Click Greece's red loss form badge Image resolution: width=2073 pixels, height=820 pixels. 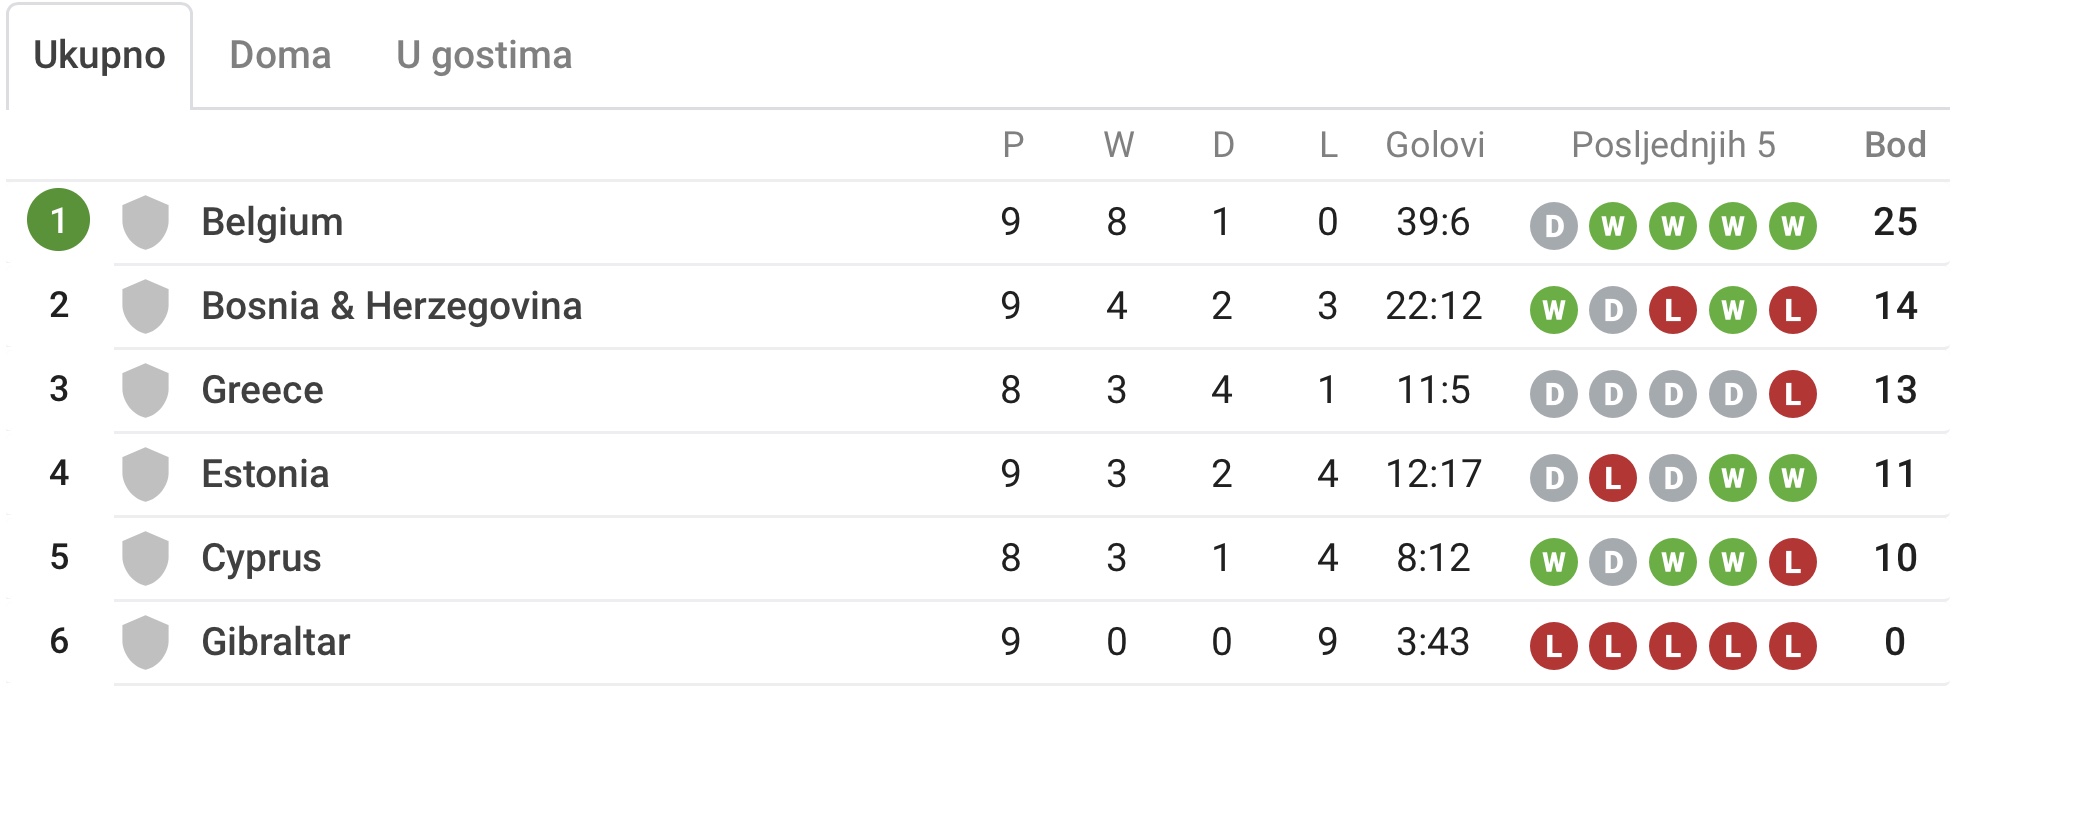pyautogui.click(x=1792, y=394)
